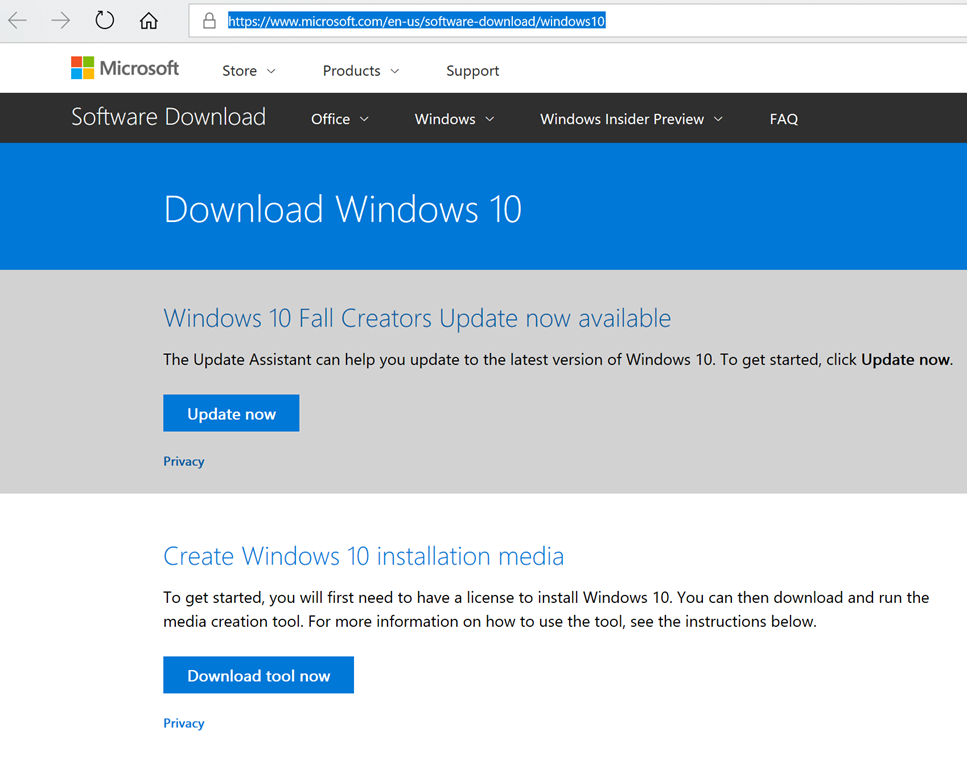
Task: Click the Software Download title link
Action: pos(168,117)
